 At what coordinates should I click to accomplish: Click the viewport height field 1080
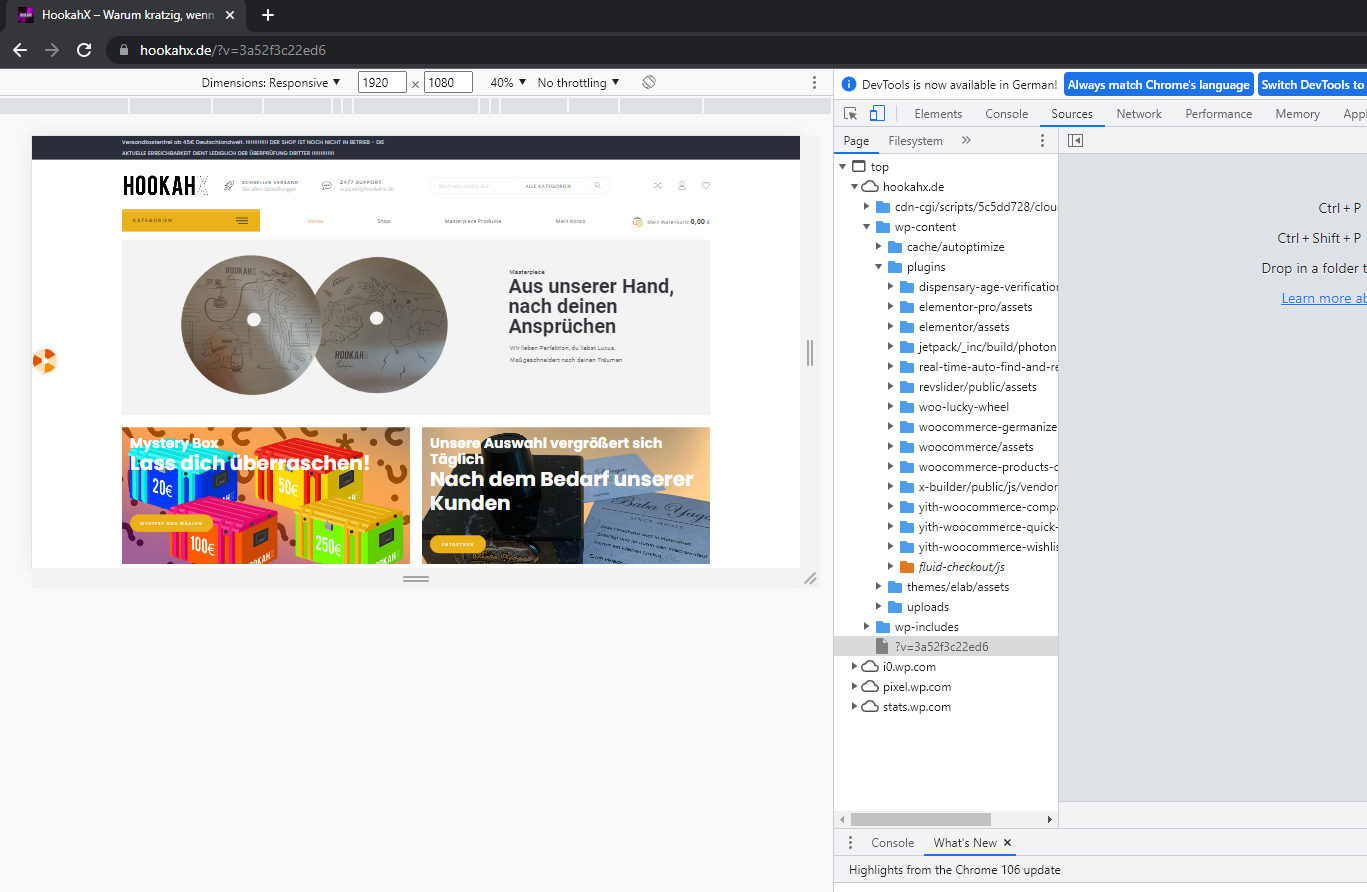click(x=448, y=83)
